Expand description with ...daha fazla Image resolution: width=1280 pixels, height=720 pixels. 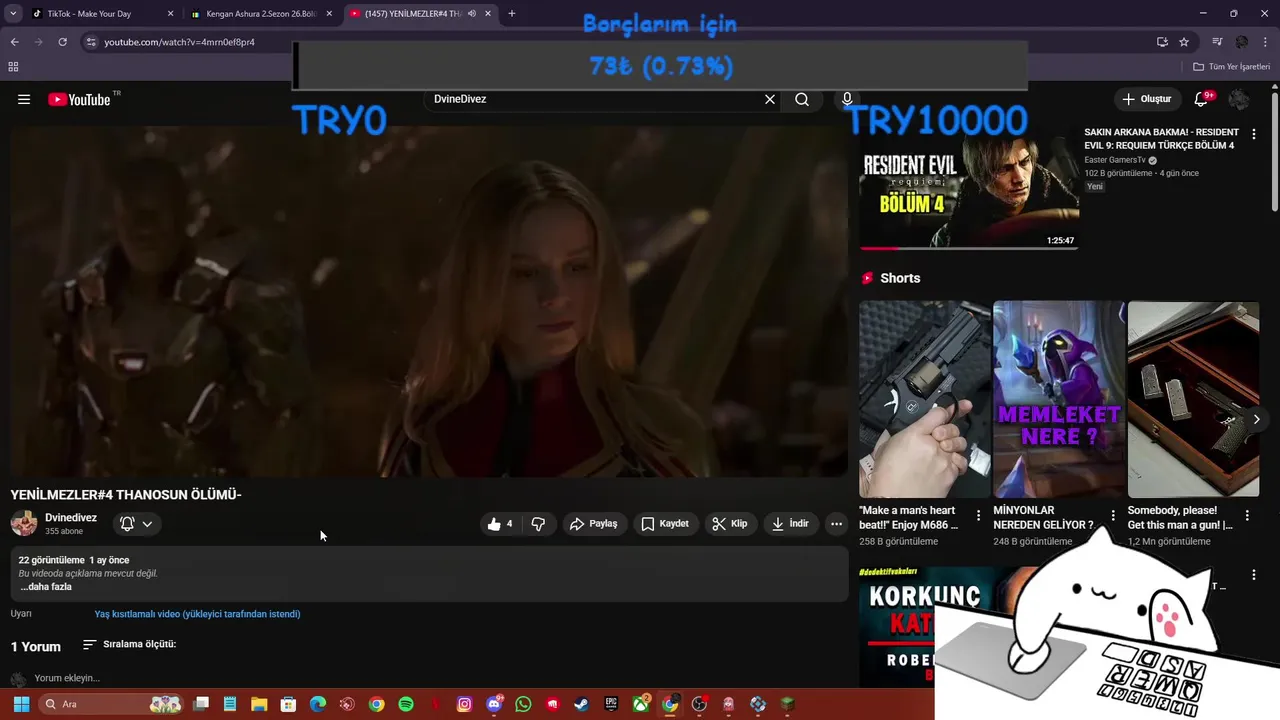click(46, 587)
